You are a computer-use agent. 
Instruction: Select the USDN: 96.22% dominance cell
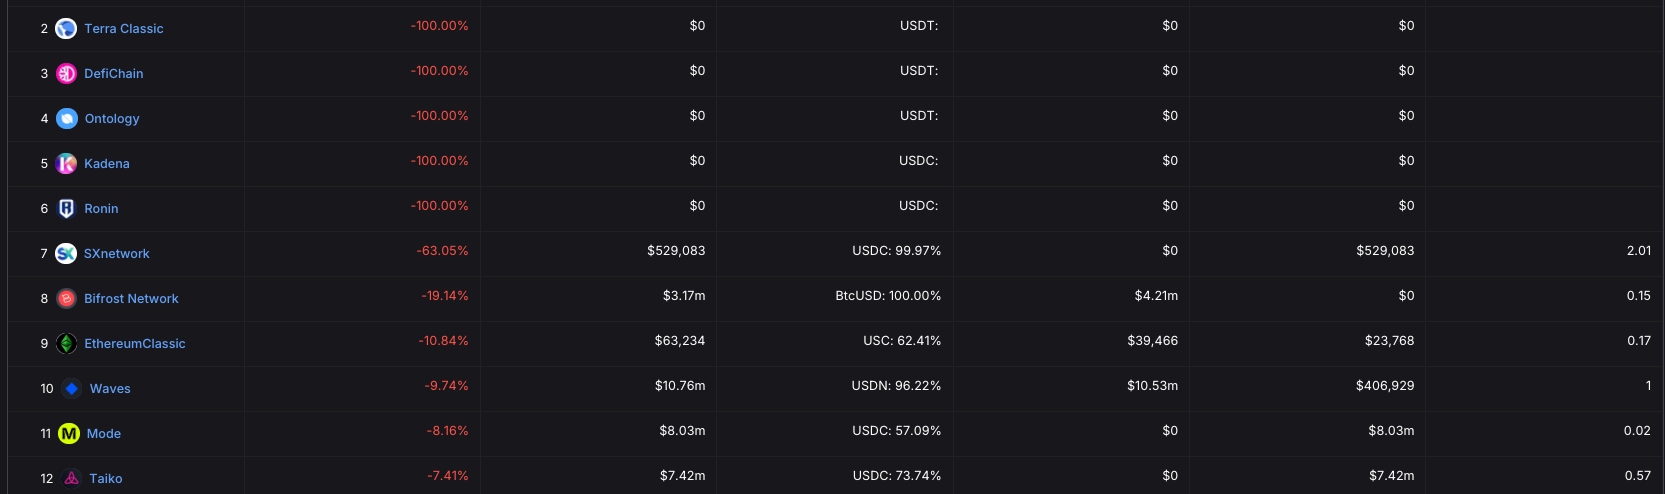pyautogui.click(x=896, y=386)
